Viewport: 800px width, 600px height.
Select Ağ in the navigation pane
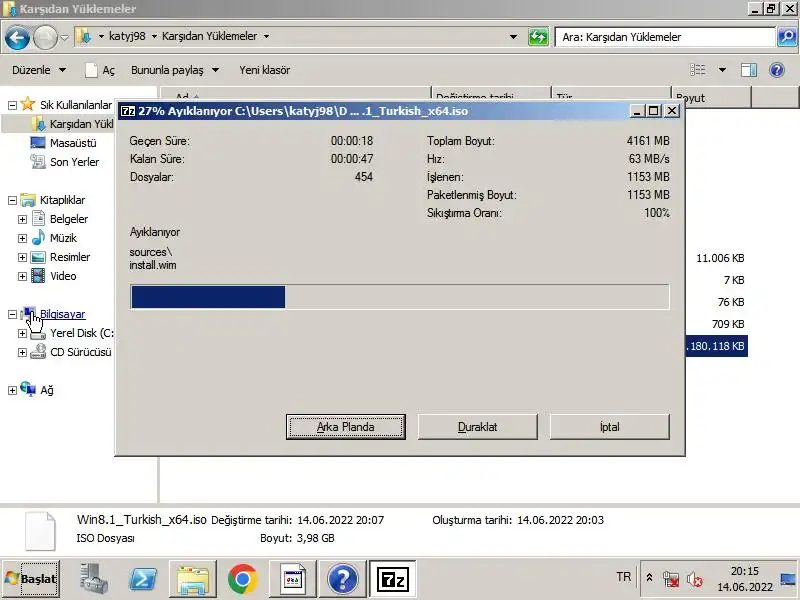pyautogui.click(x=47, y=390)
